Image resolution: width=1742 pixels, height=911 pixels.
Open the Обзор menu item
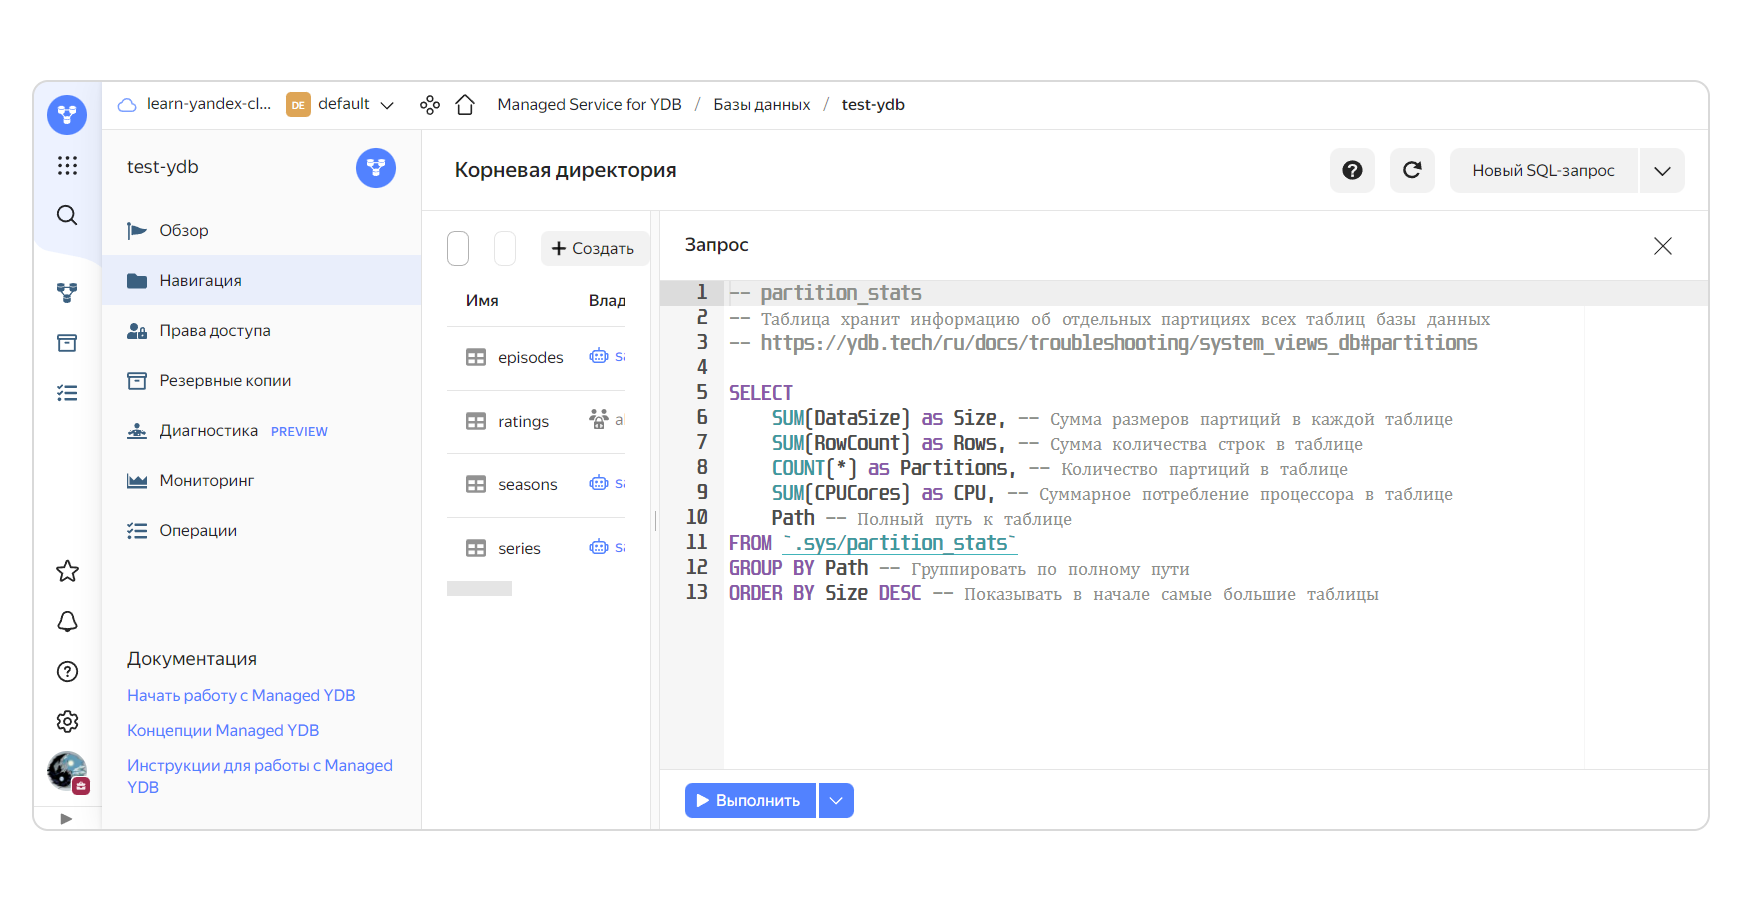click(184, 231)
